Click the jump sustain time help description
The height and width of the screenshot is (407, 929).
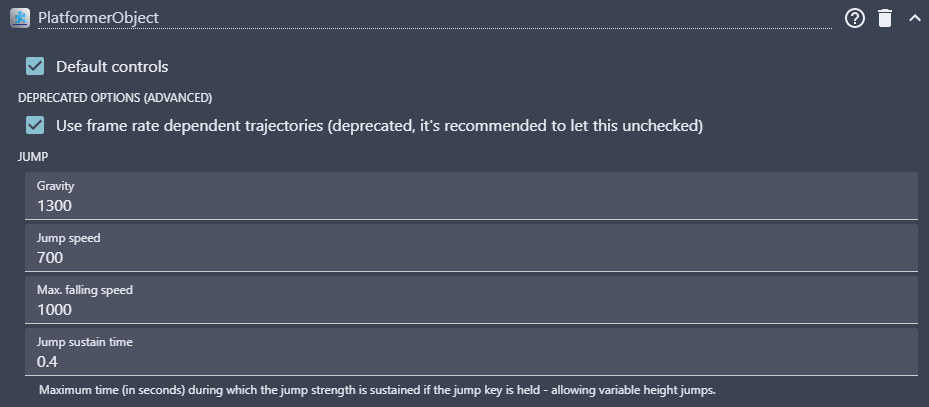click(377, 391)
